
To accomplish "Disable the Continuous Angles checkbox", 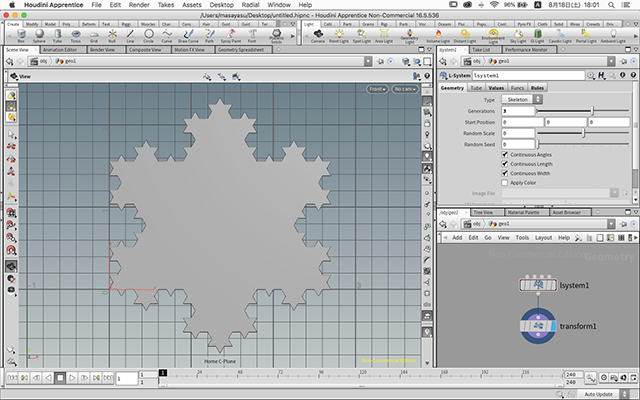I will [505, 155].
